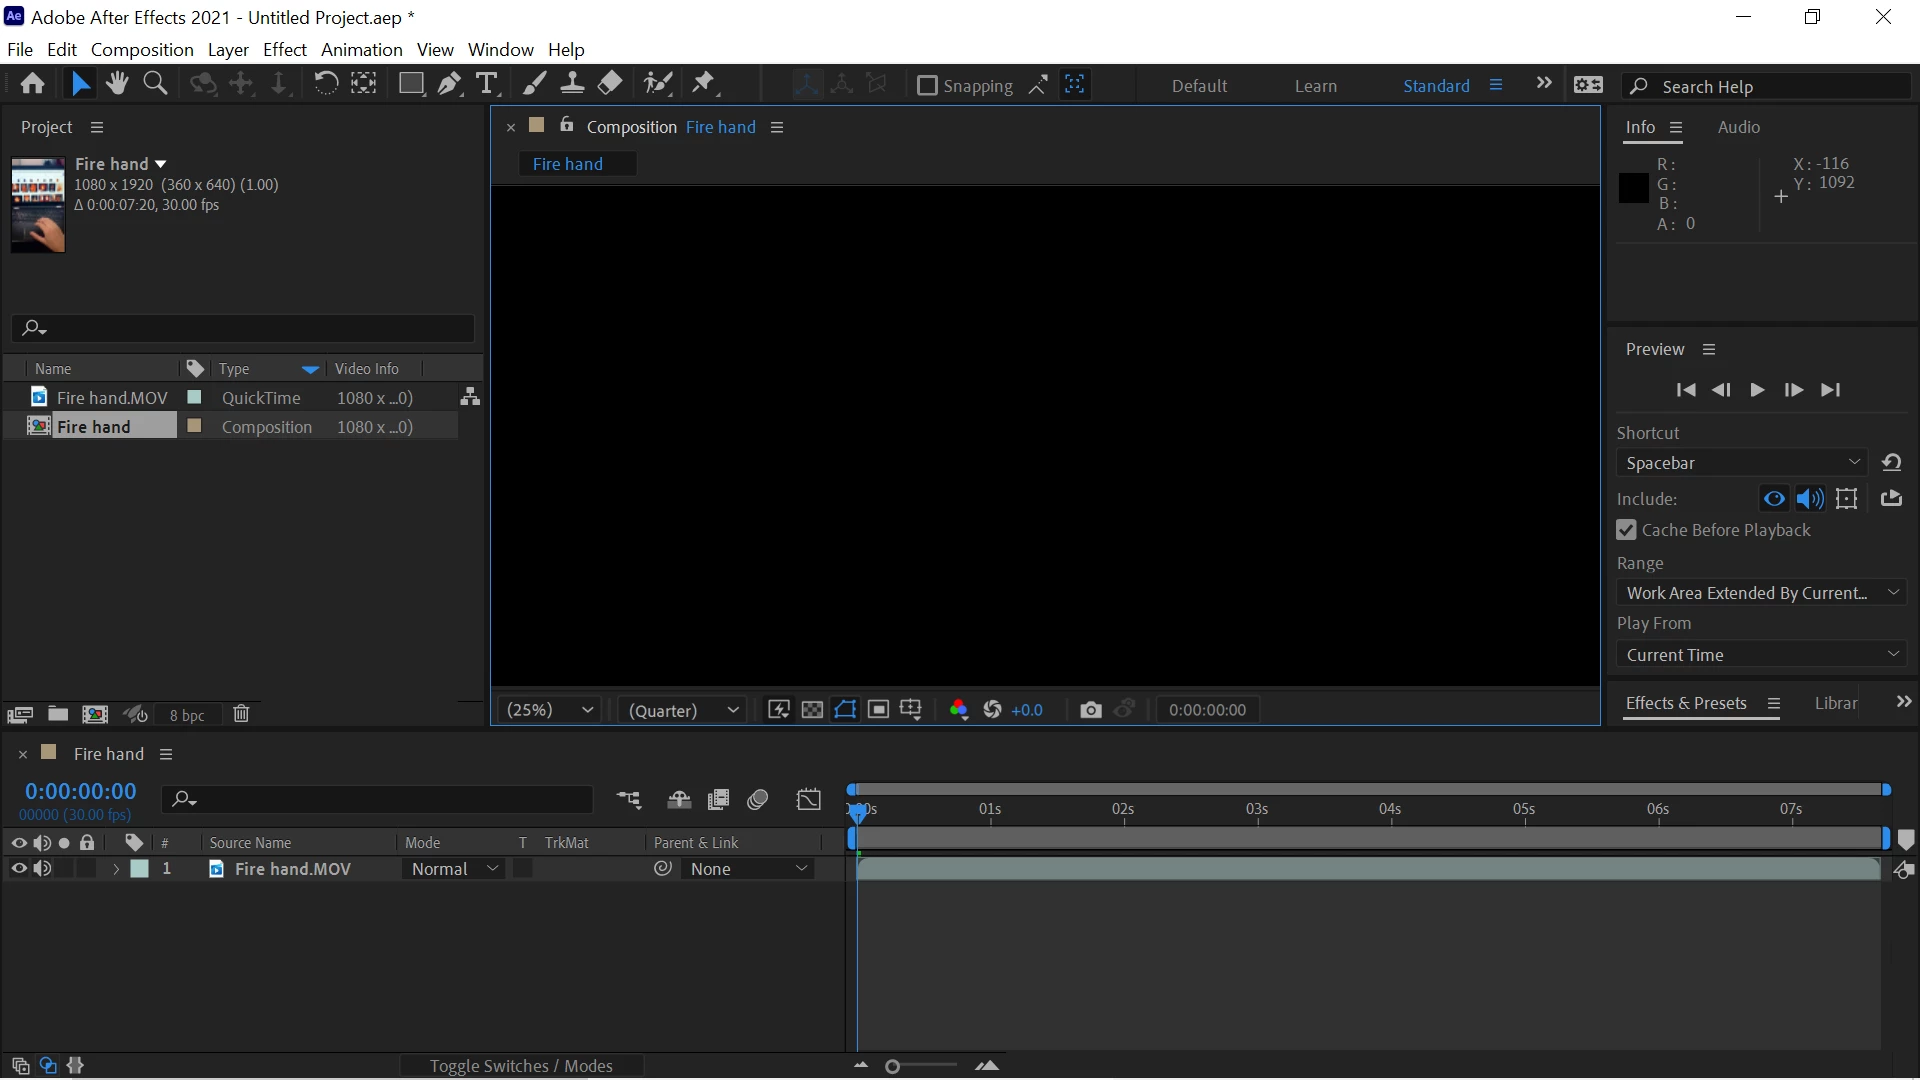Click the trash icon in Project panel
1920x1080 pixels.
pos(241,714)
